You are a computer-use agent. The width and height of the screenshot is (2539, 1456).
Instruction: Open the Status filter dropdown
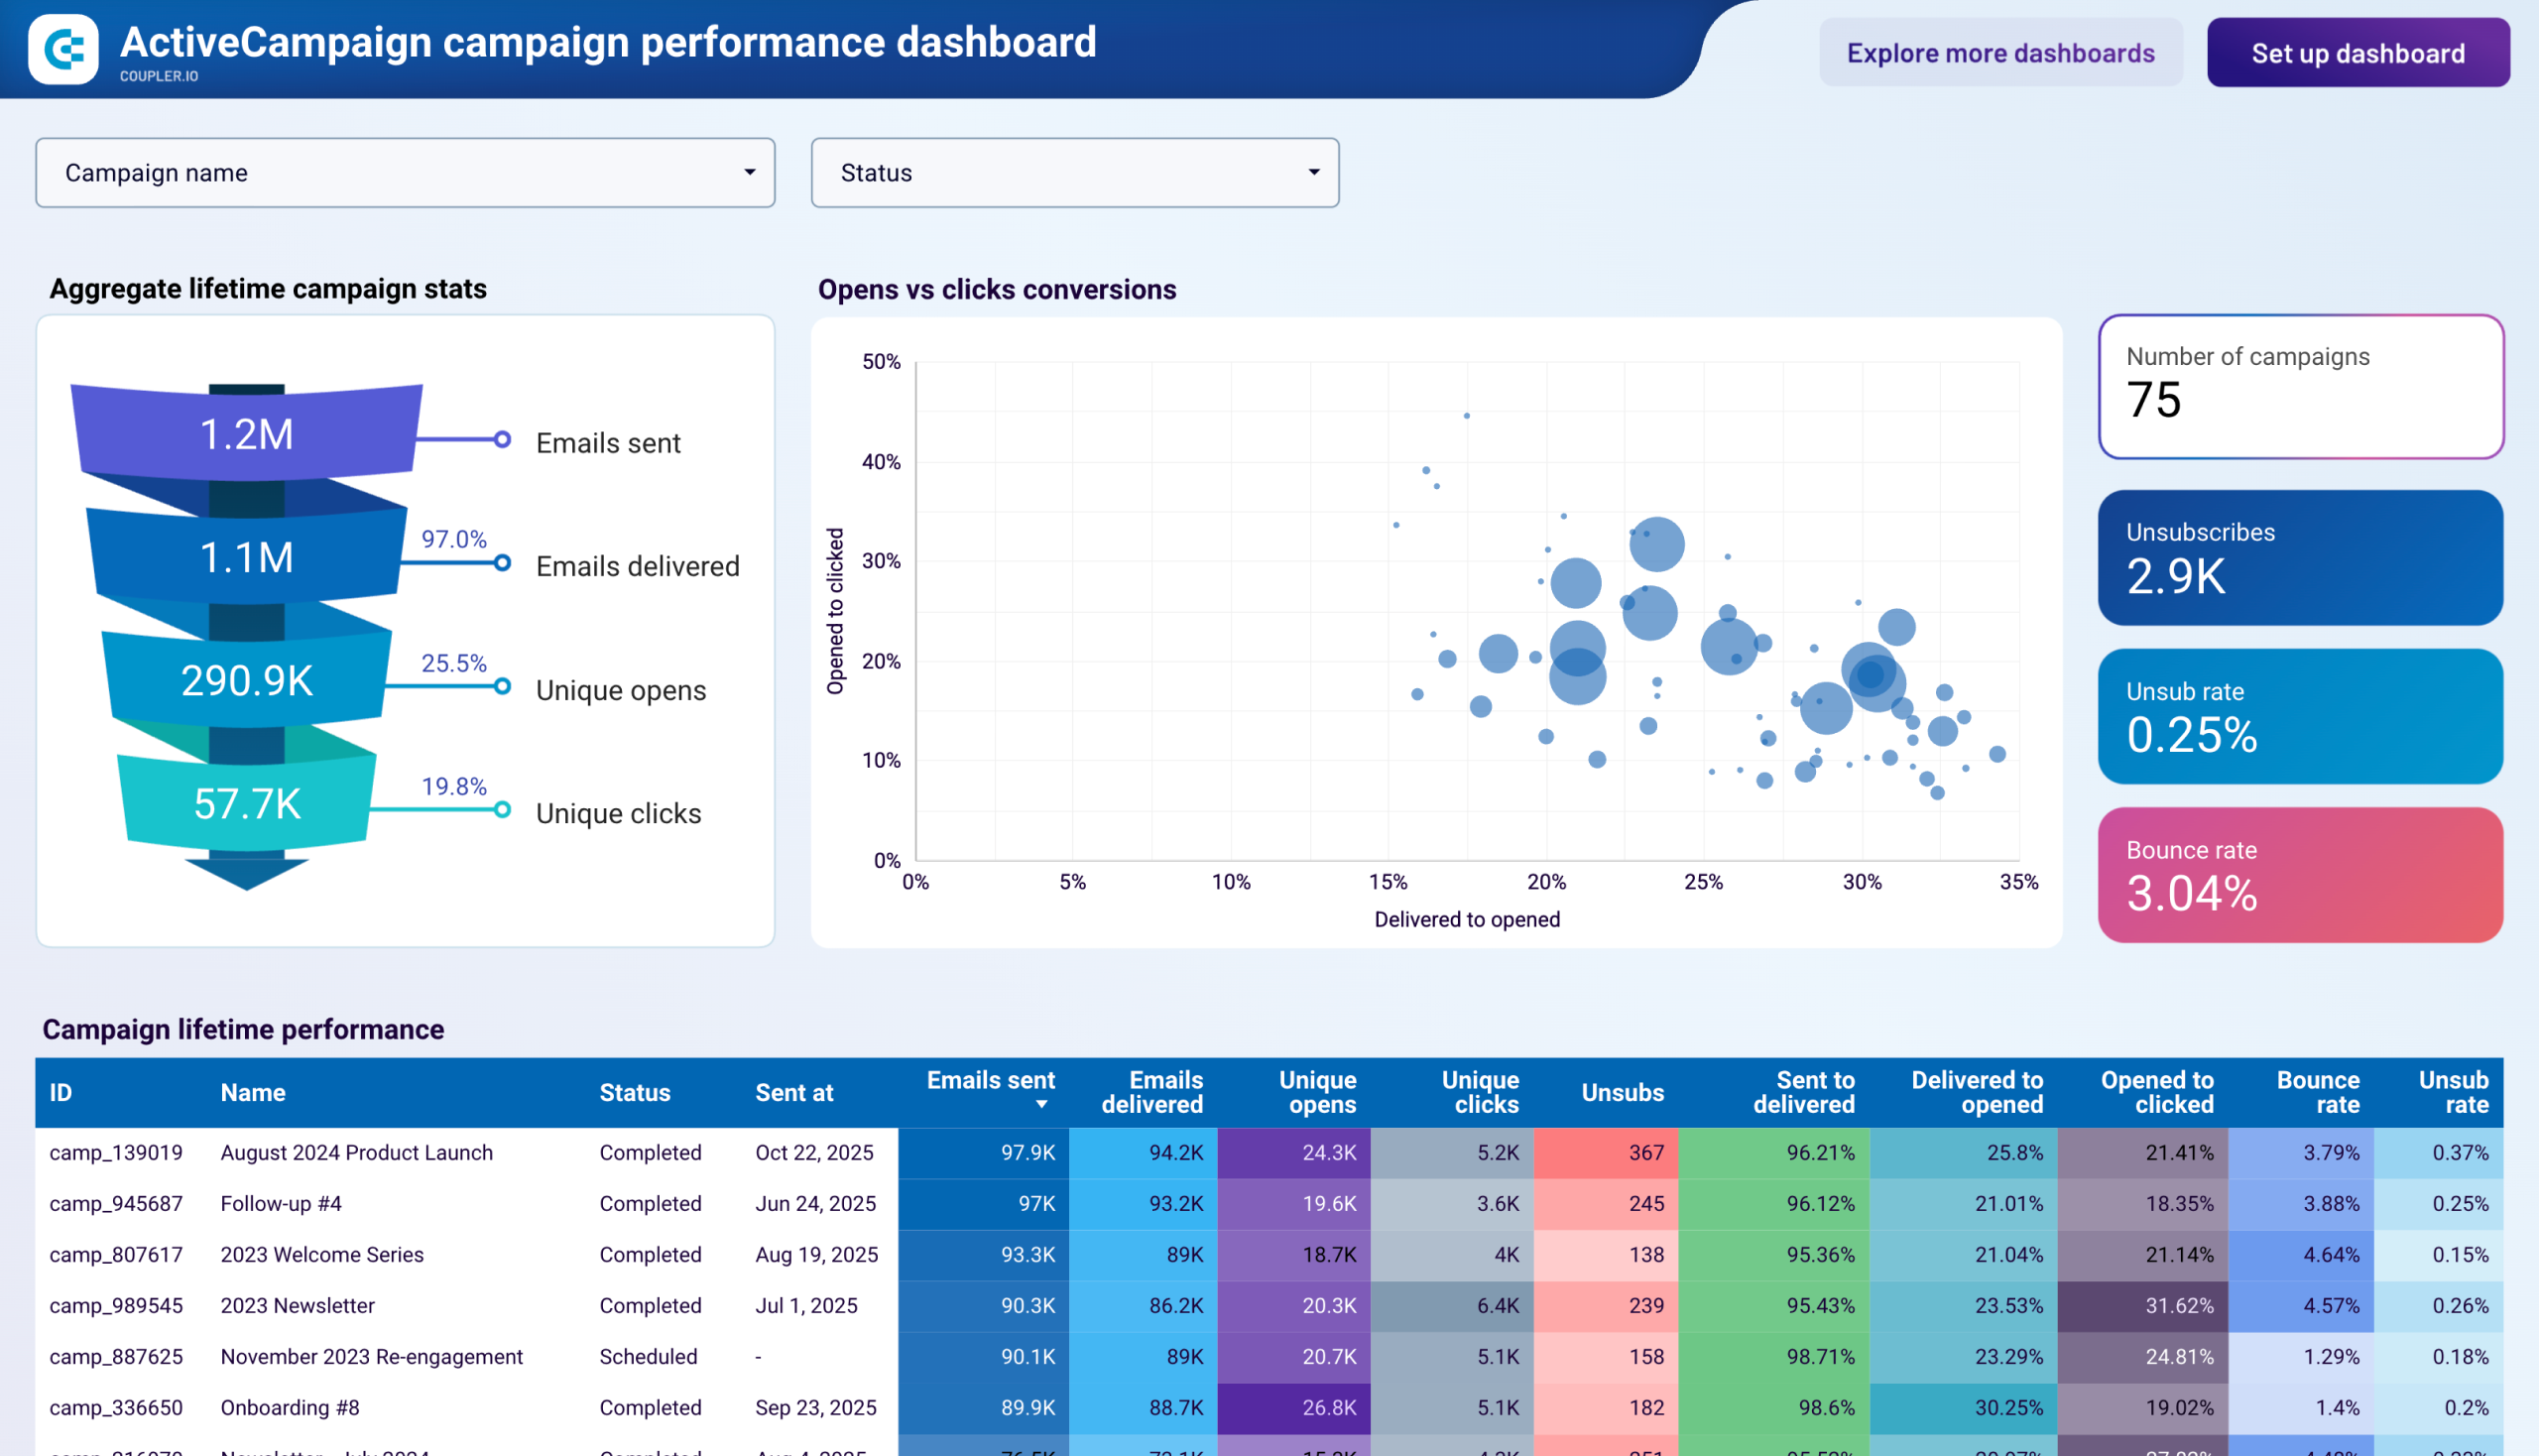1073,172
